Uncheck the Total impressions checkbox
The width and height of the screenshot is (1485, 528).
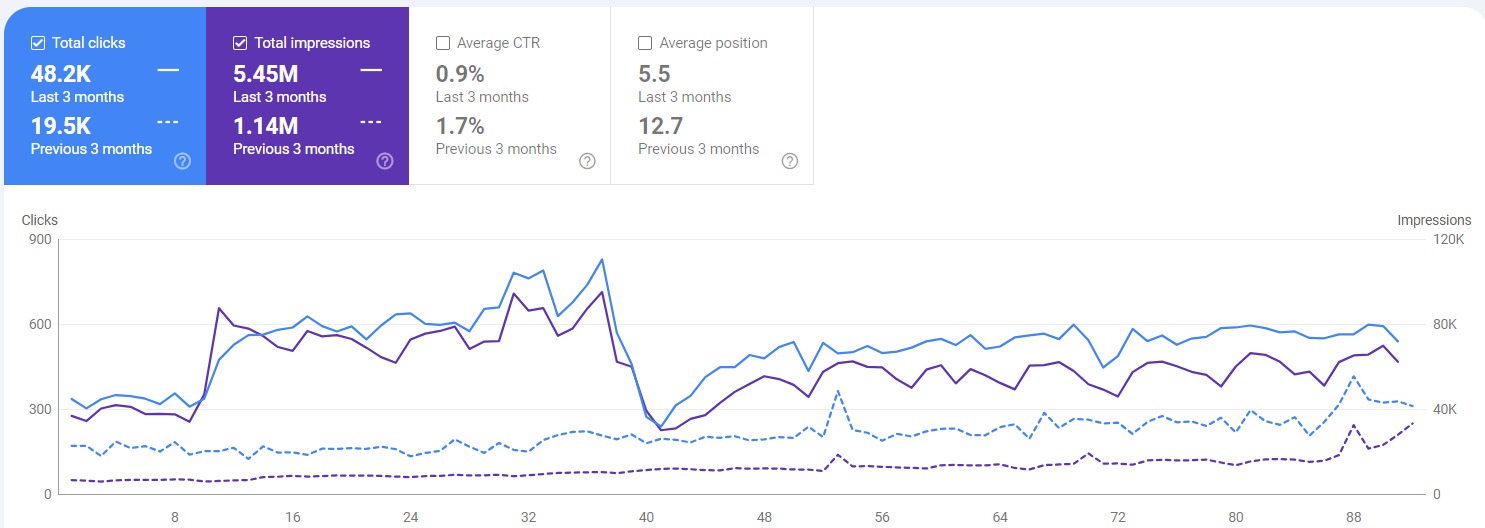point(240,43)
